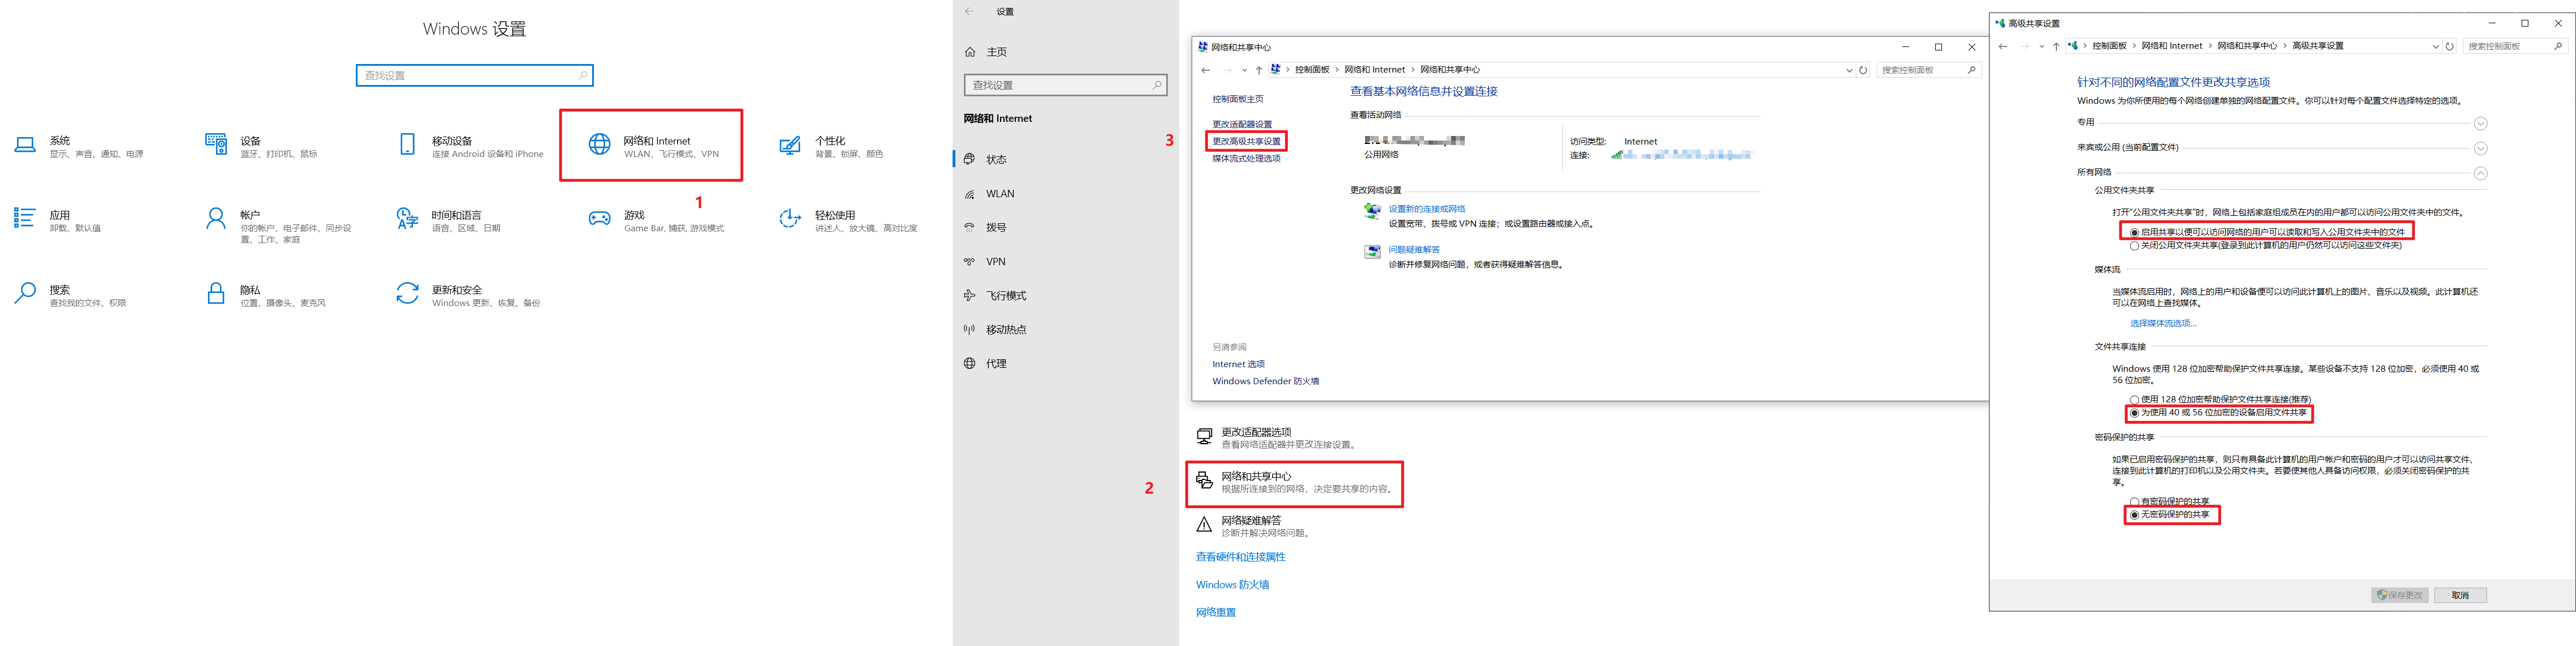Viewport: 2576px width, 646px height.
Task: Click 查找设置 search field in sidebar
Action: pyautogui.click(x=1066, y=86)
